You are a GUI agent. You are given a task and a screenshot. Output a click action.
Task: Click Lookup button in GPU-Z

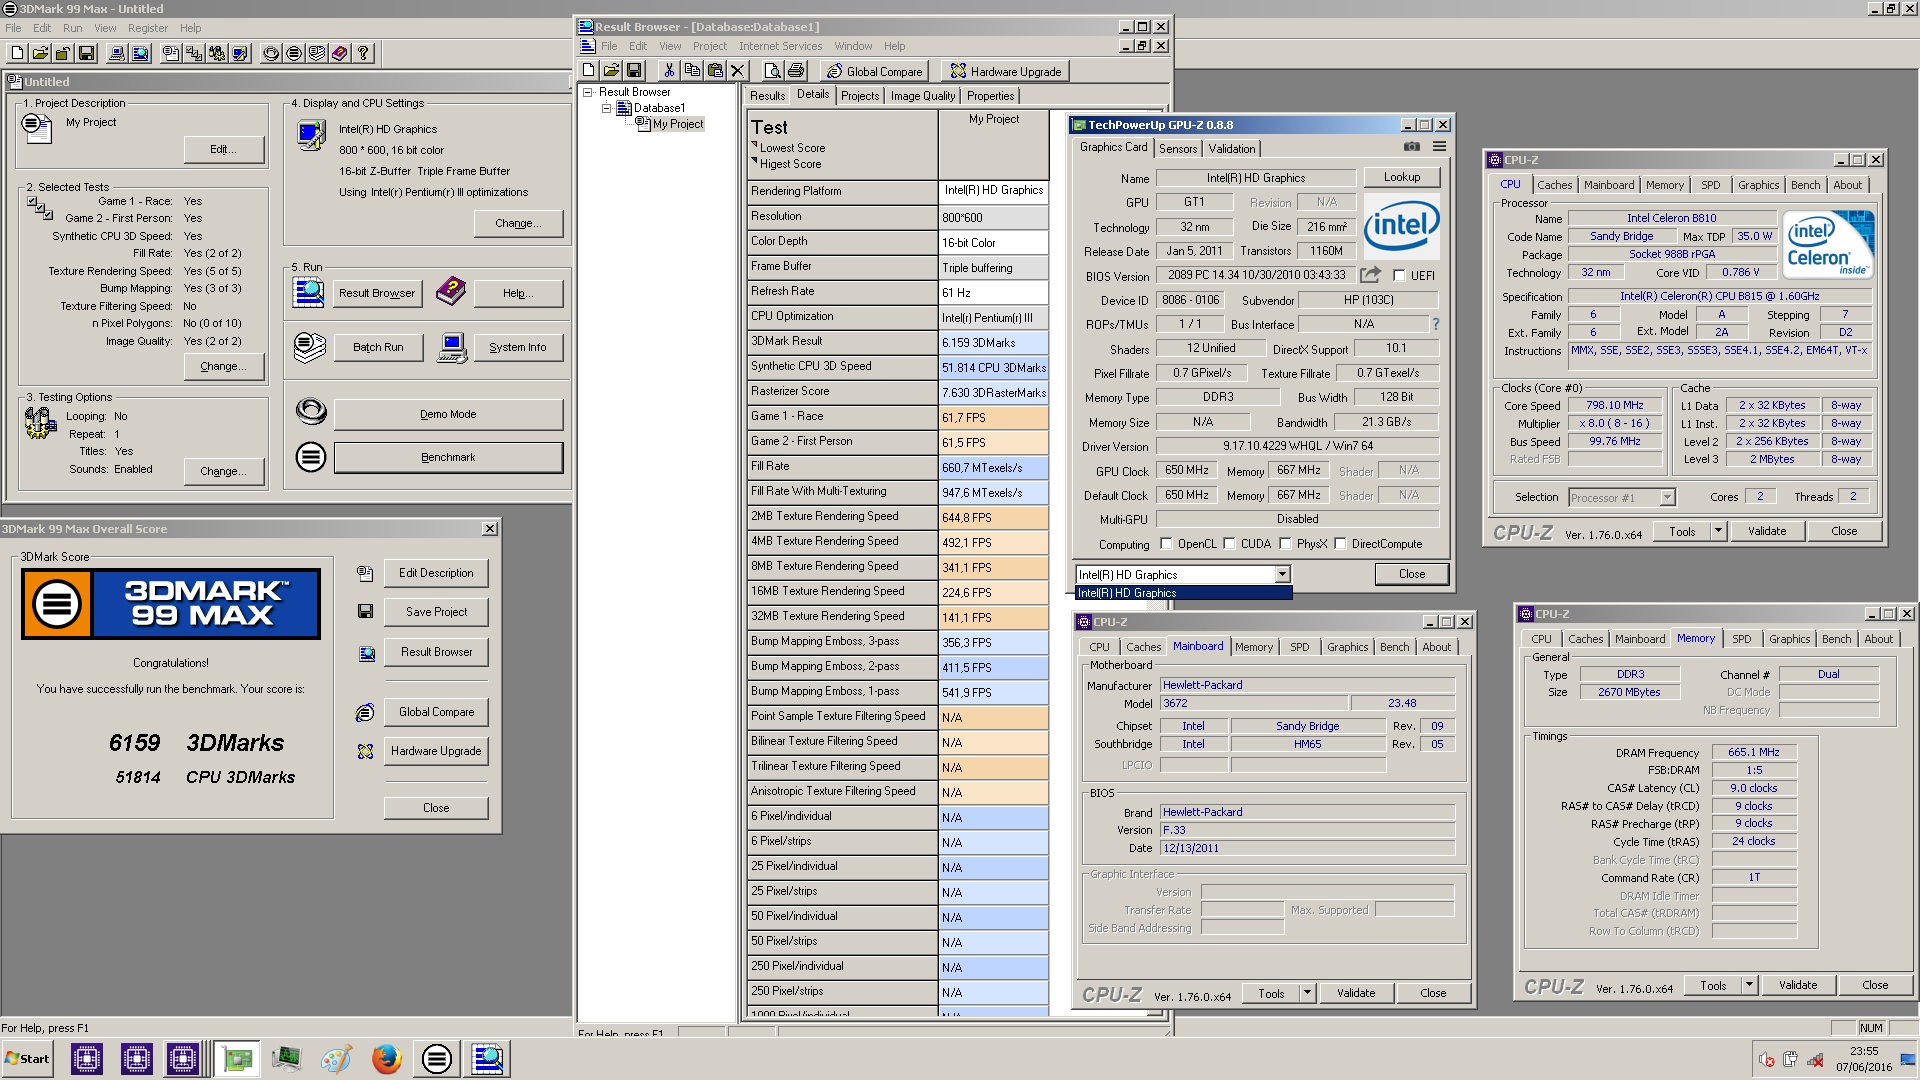pyautogui.click(x=1401, y=177)
